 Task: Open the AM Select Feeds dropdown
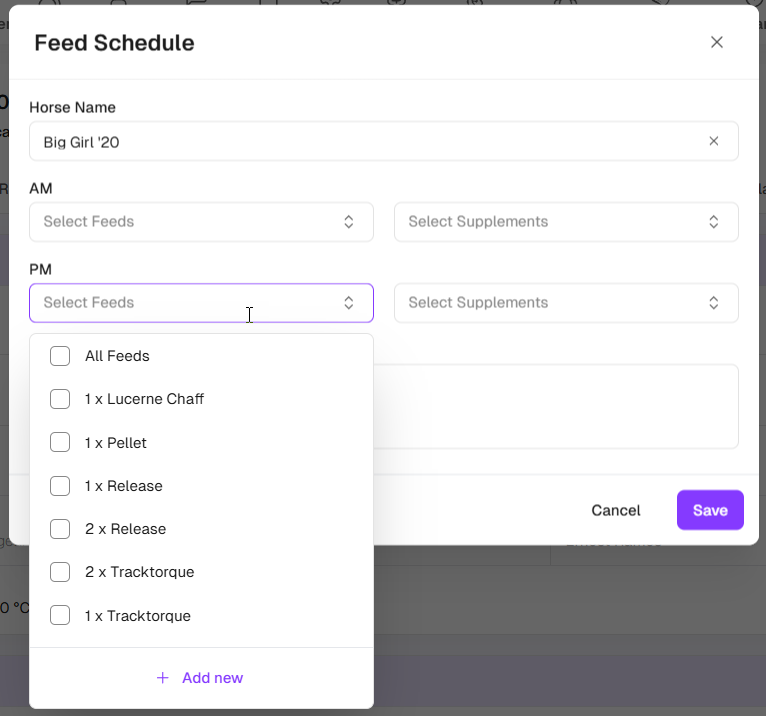click(x=190, y=222)
